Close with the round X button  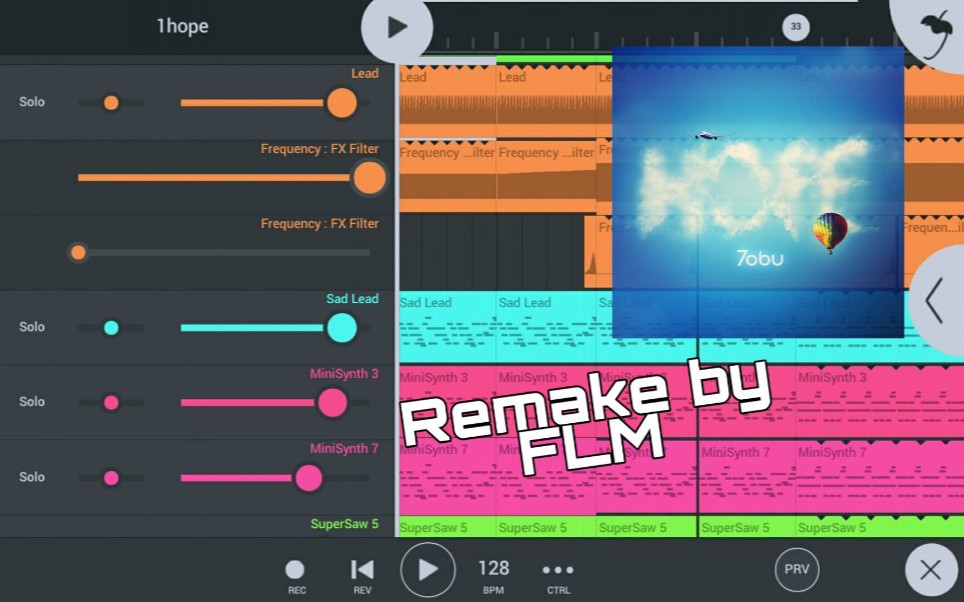[x=931, y=570]
